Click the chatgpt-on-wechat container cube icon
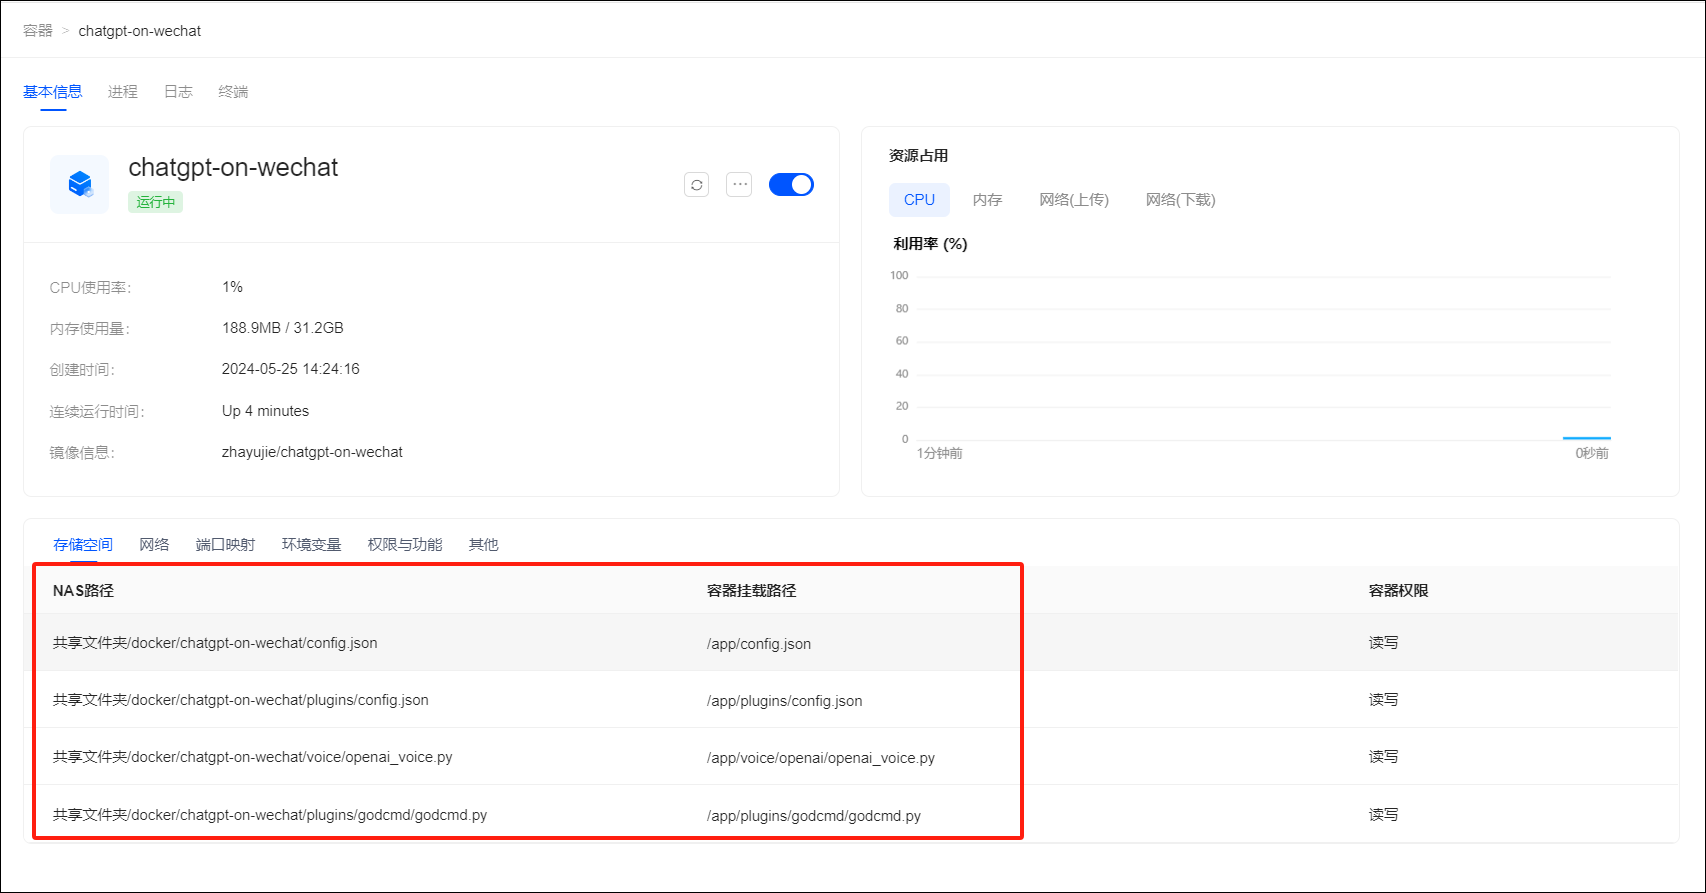Image resolution: width=1706 pixels, height=893 pixels. (x=80, y=184)
